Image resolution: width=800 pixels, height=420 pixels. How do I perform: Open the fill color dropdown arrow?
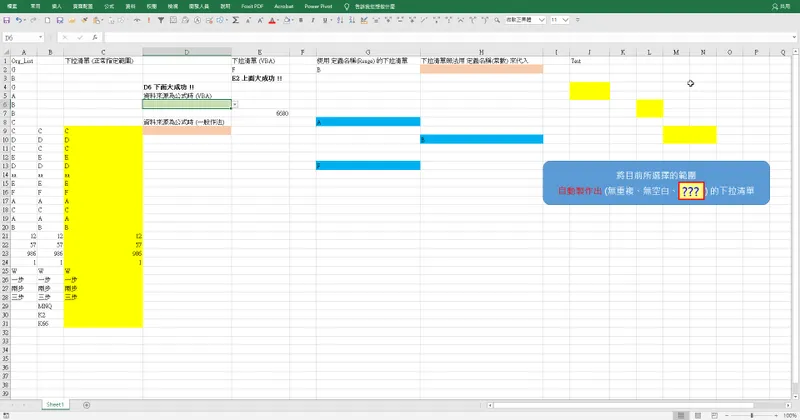point(293,20)
